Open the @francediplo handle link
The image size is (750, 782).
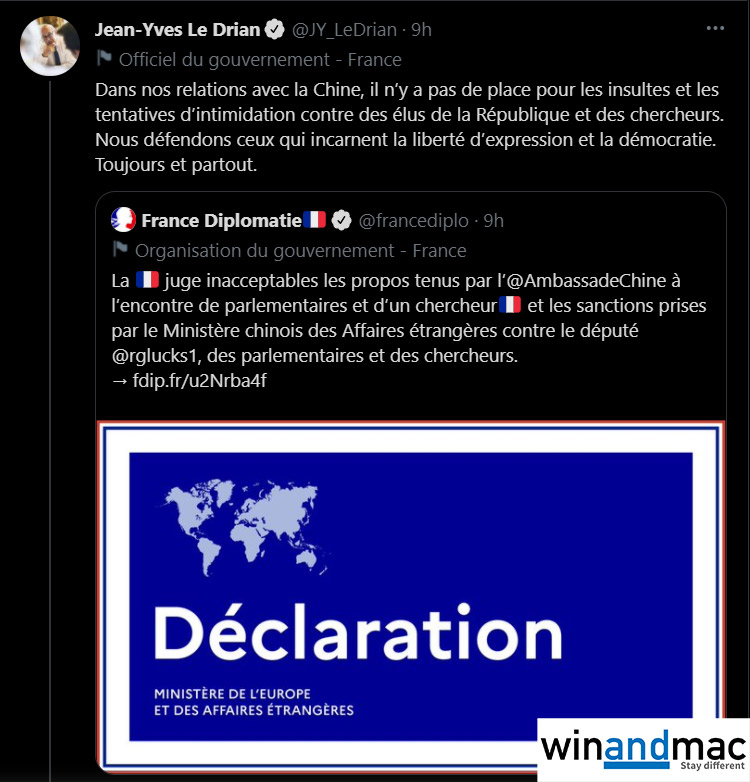(x=414, y=221)
